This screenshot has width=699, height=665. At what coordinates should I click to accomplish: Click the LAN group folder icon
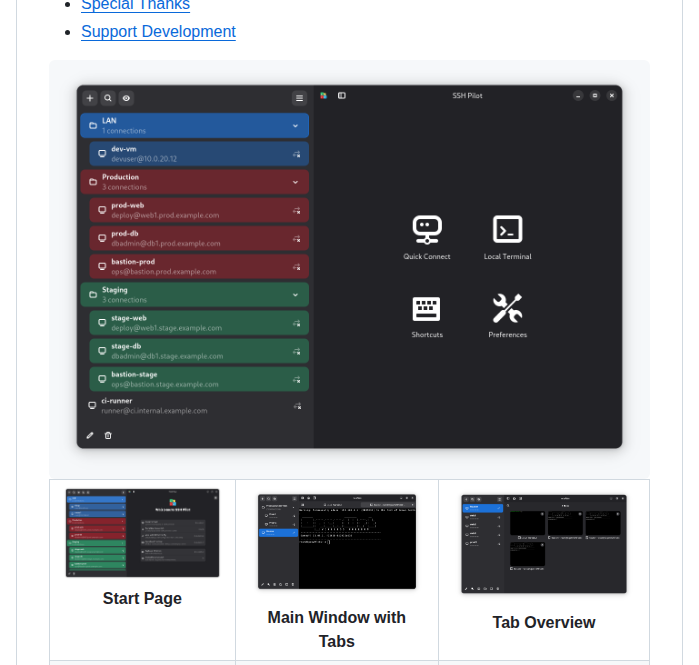93,126
